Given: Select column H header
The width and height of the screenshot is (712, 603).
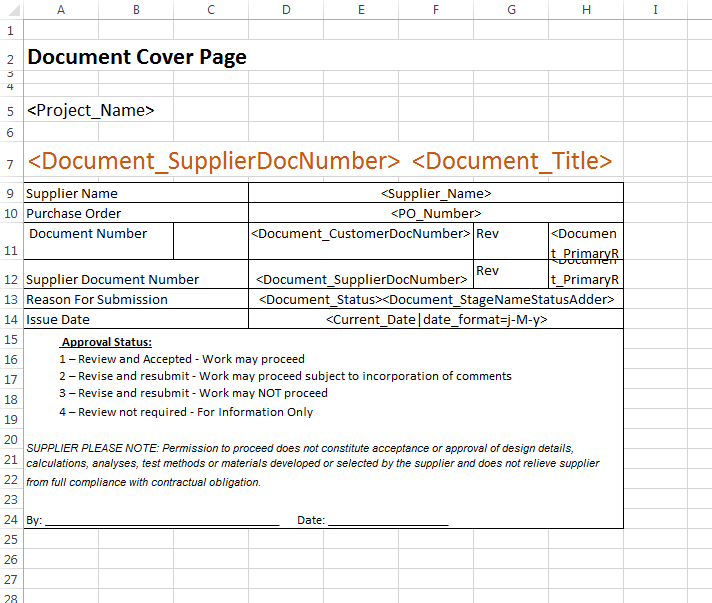Looking at the screenshot, I should pyautogui.click(x=586, y=10).
